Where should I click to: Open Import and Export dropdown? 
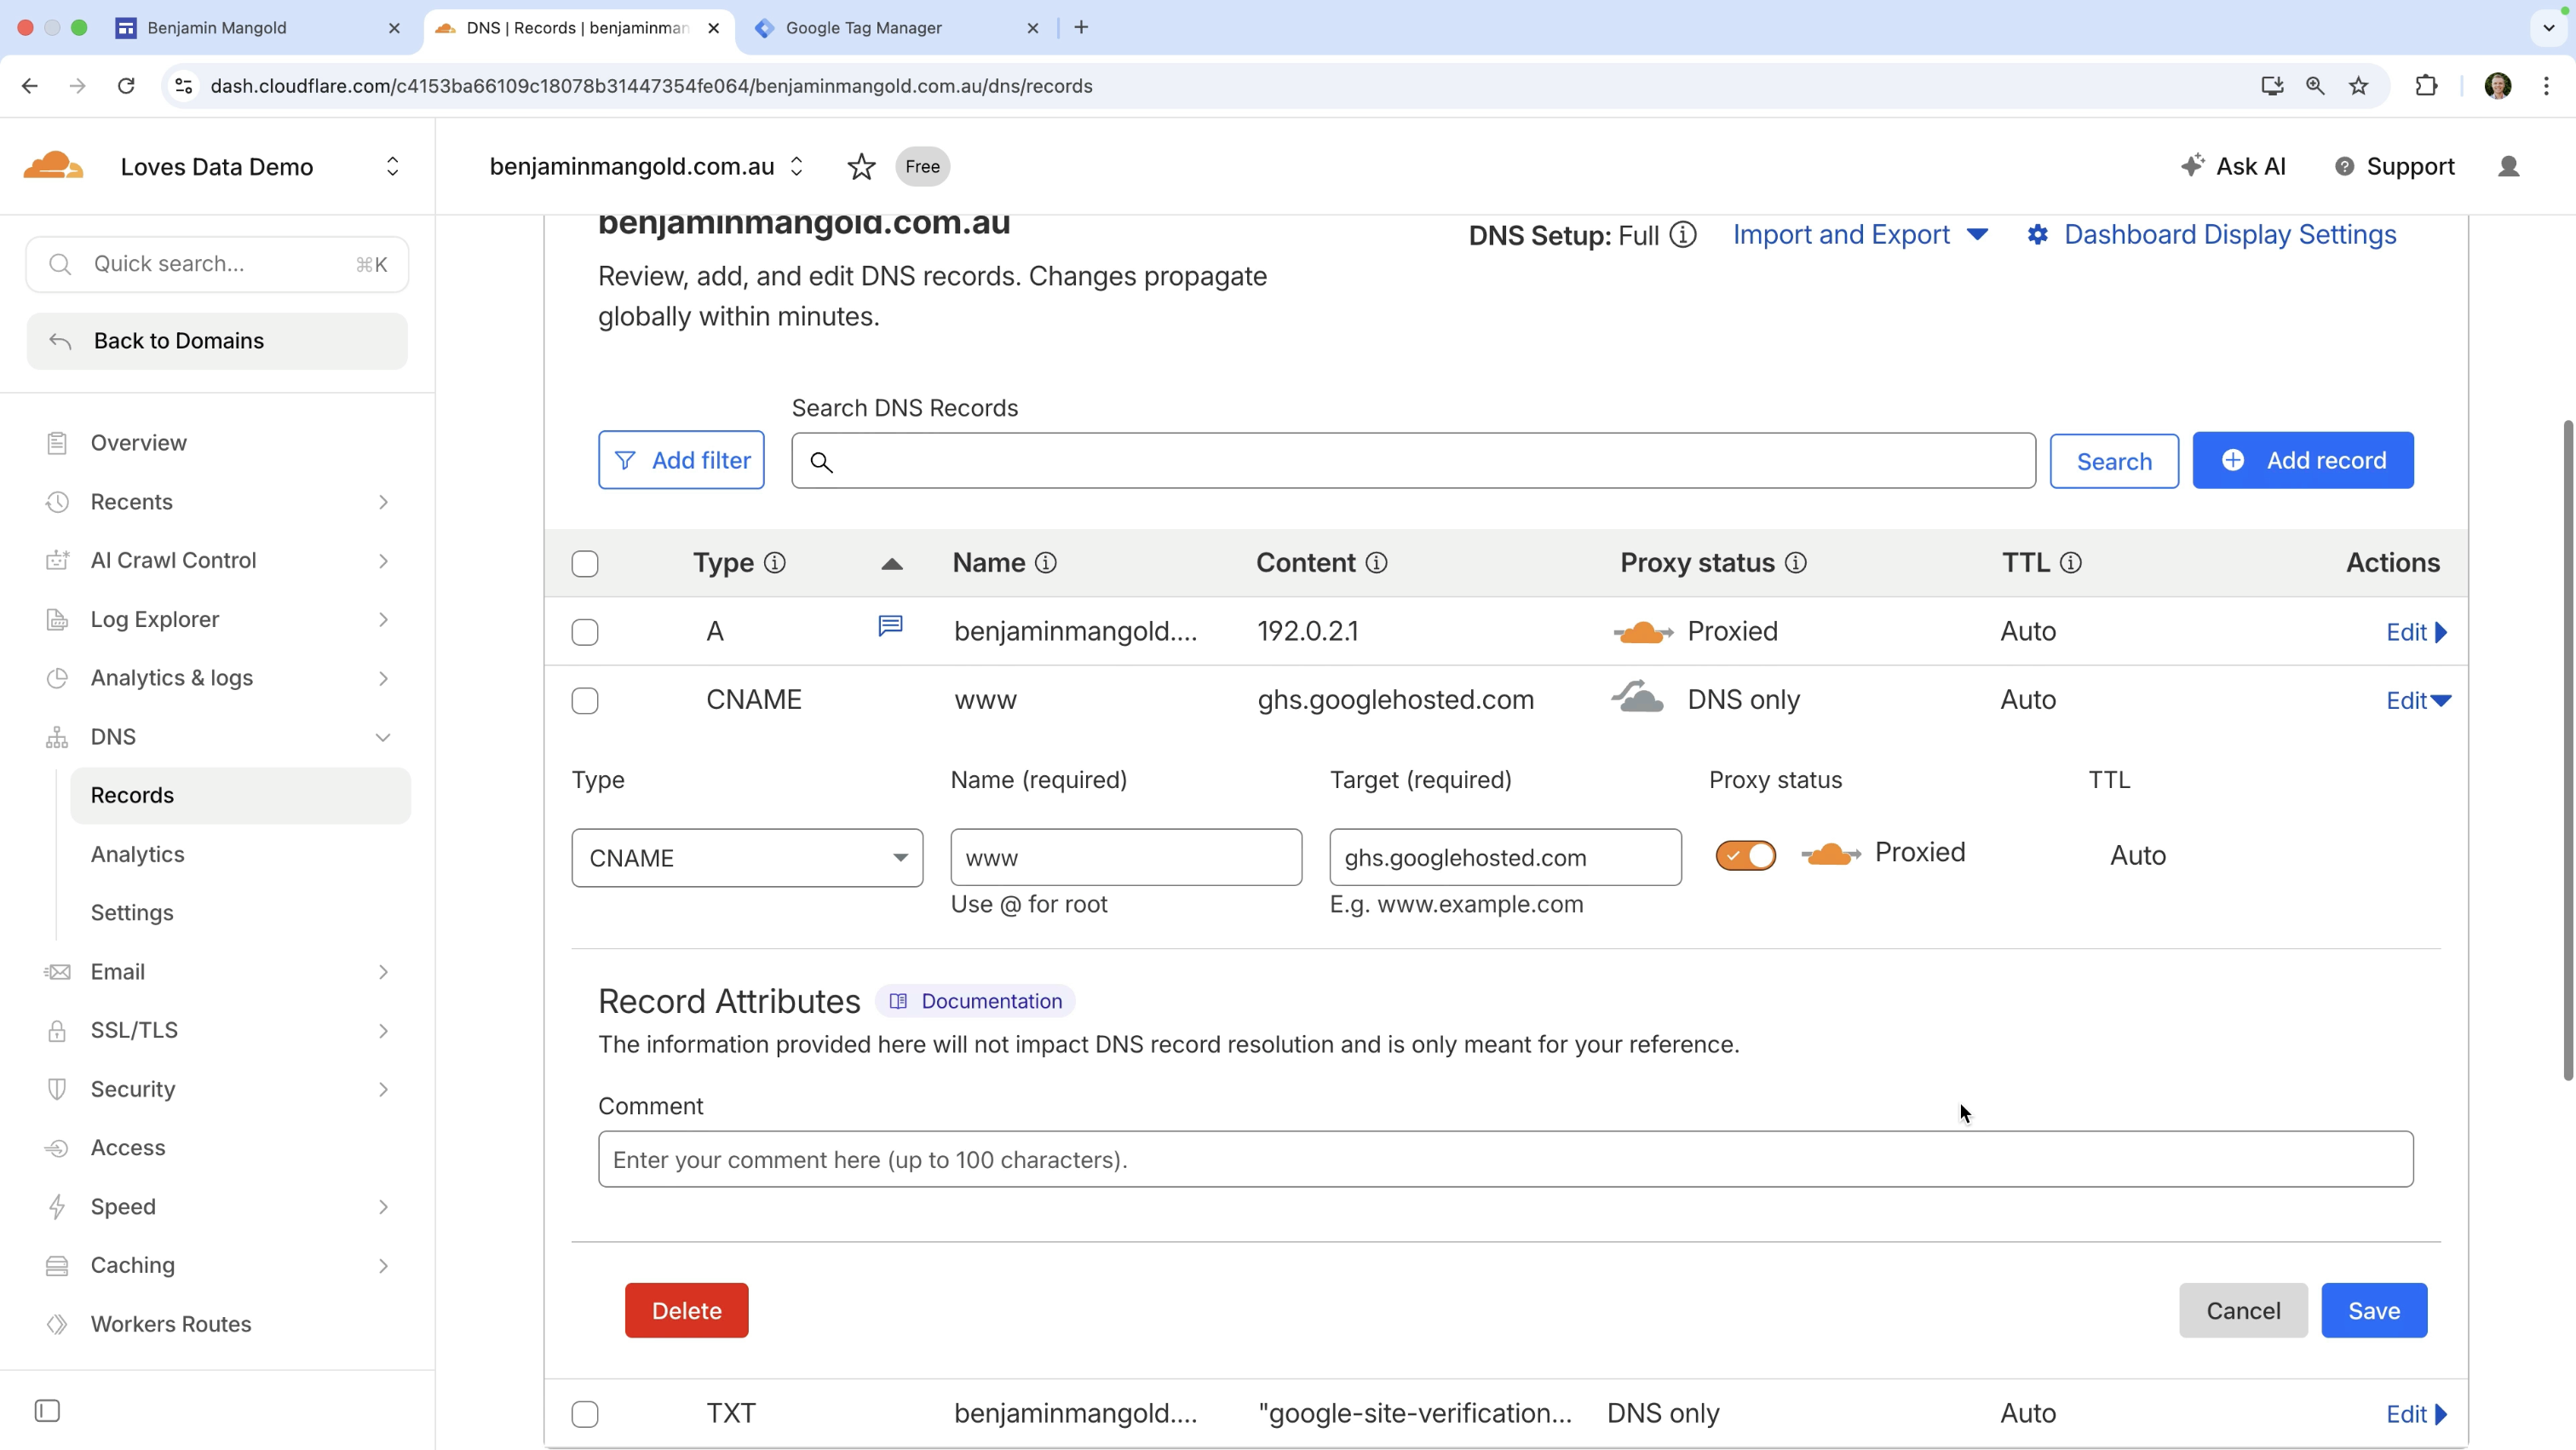(1860, 235)
